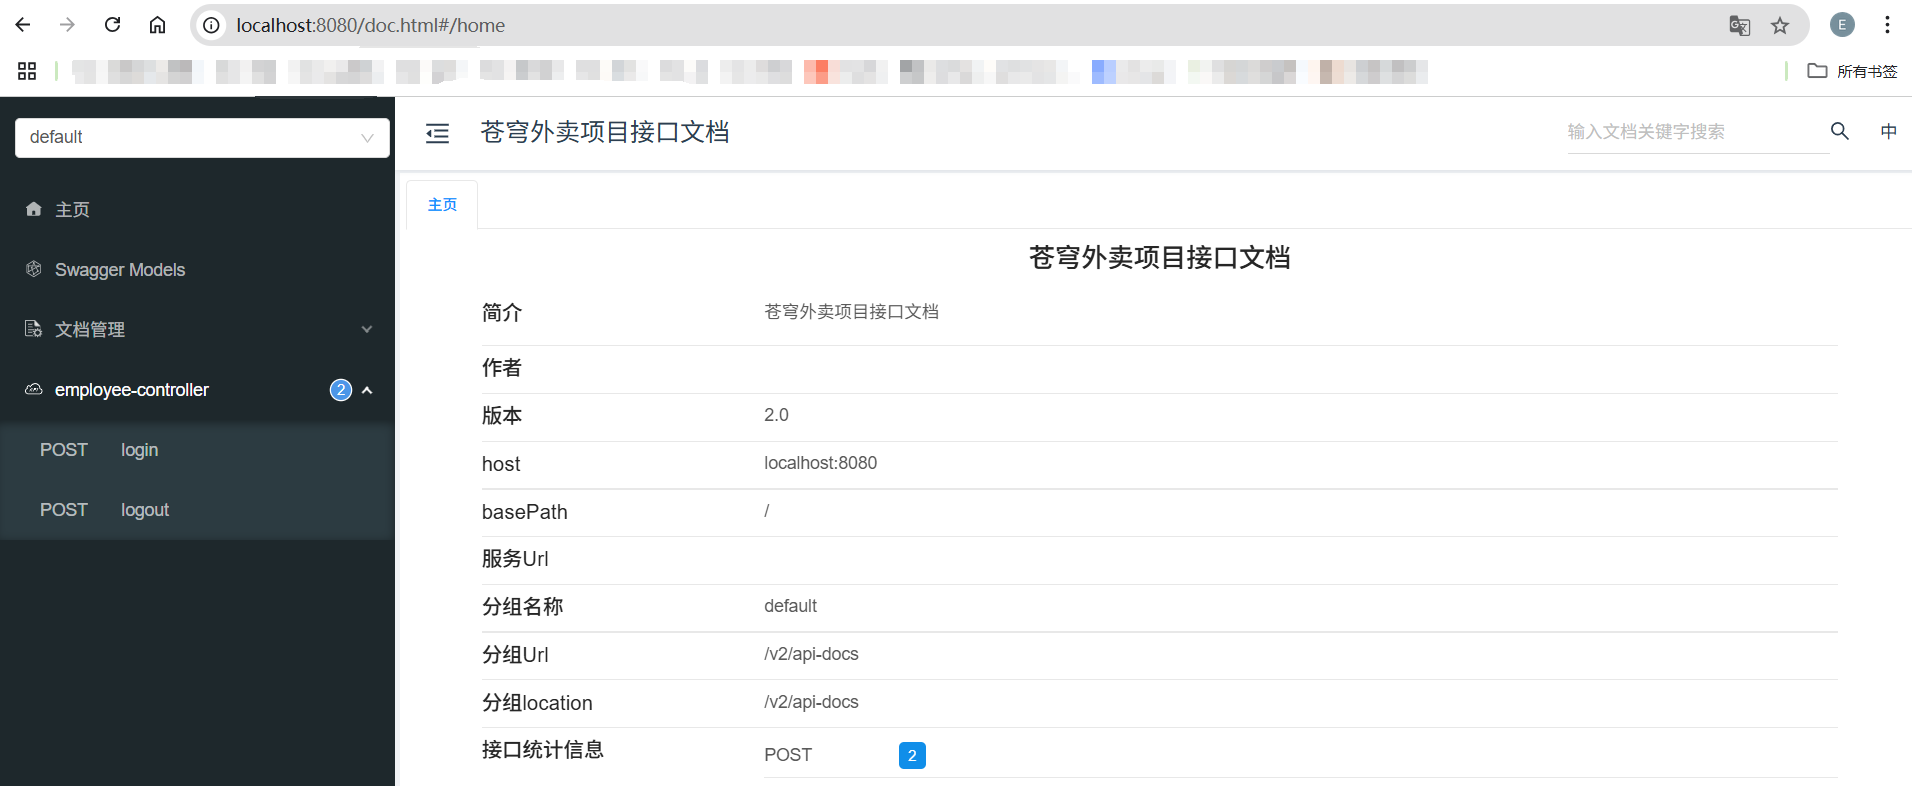Collapse the employee-controller group arrow

point(367,390)
